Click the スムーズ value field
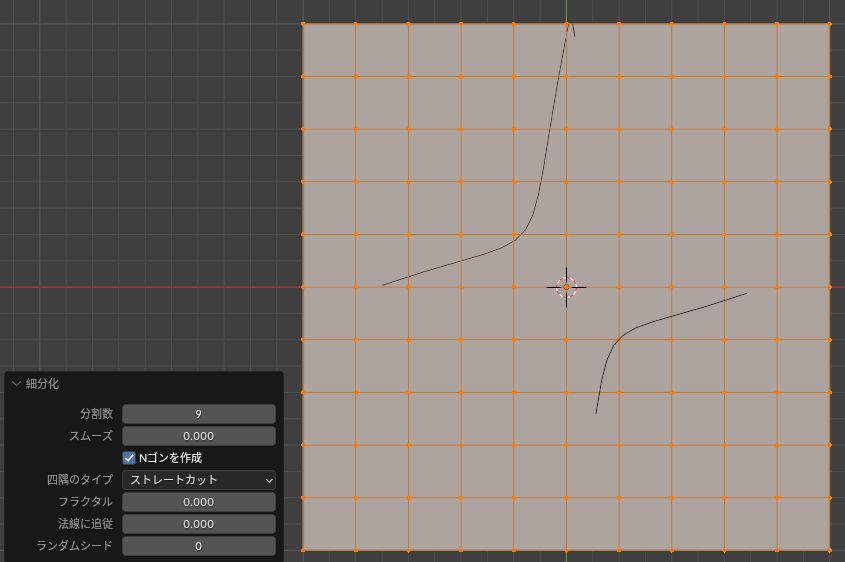 [x=199, y=436]
